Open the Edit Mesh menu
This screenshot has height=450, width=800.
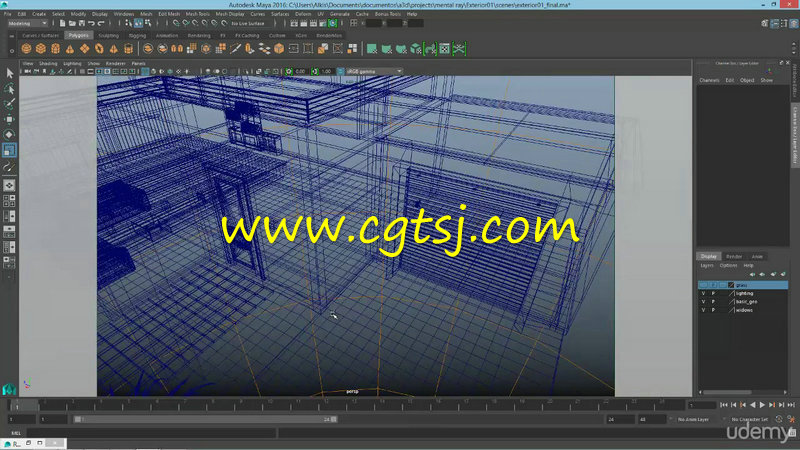coord(169,14)
